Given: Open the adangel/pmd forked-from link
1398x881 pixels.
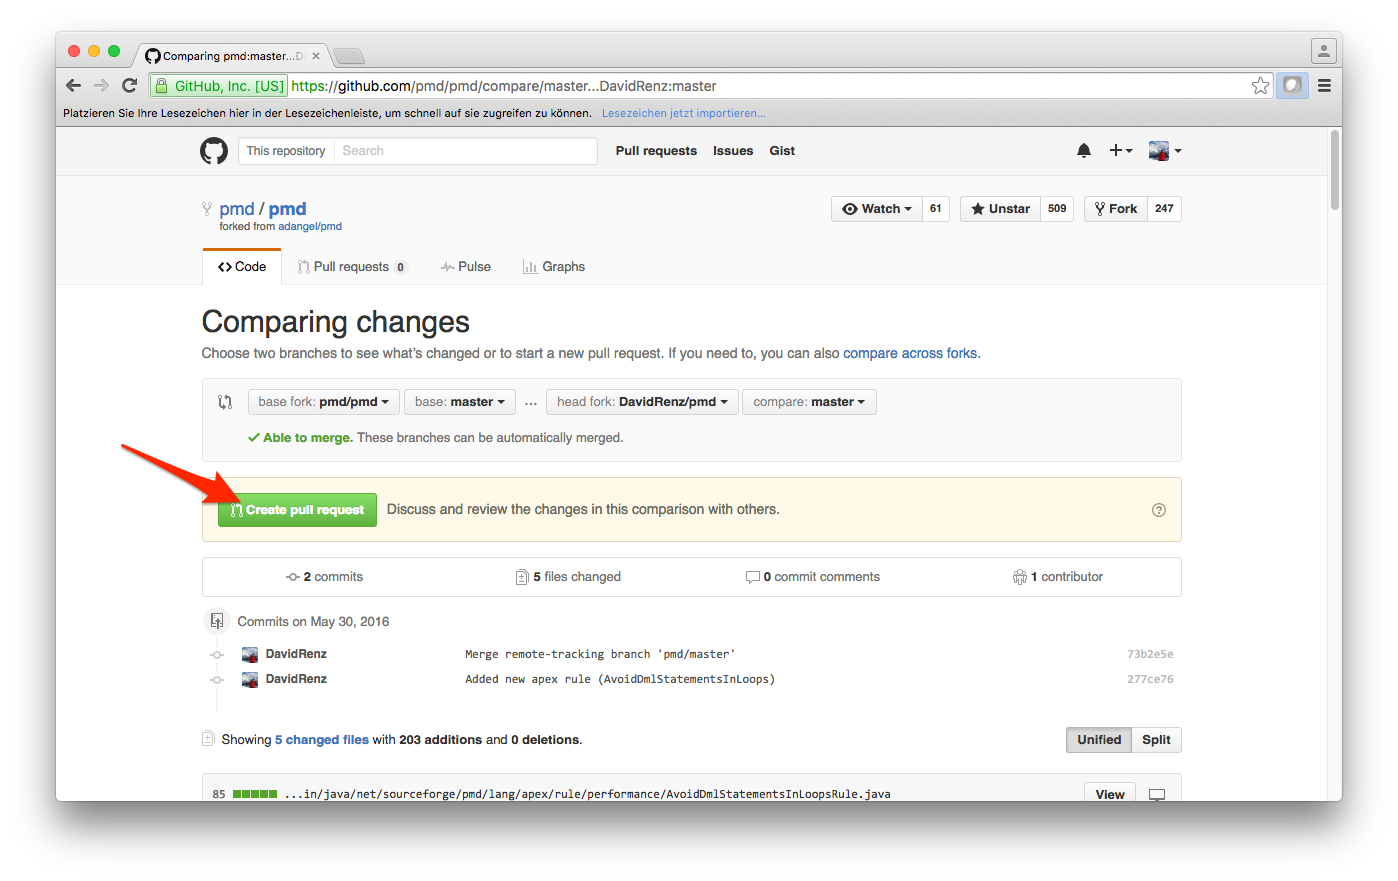Looking at the screenshot, I should [310, 227].
